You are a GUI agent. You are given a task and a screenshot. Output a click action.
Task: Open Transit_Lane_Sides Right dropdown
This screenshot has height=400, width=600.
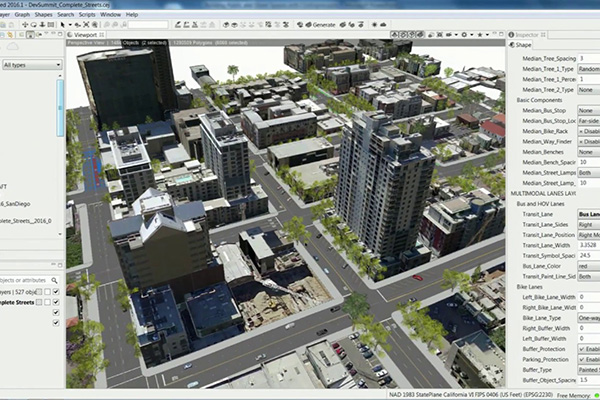589,225
